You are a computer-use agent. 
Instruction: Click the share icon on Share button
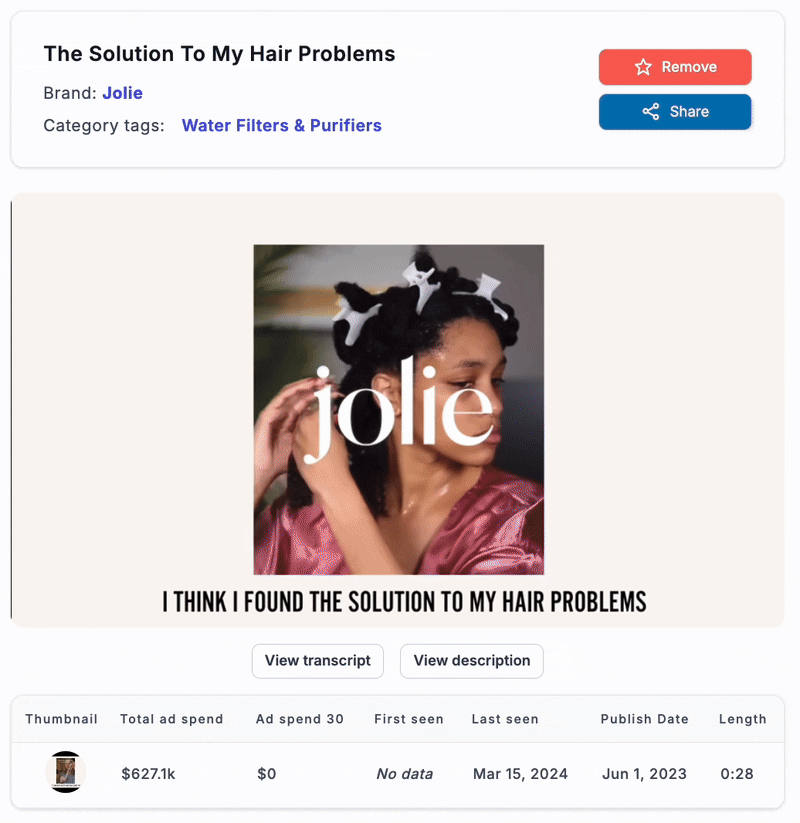(x=651, y=111)
